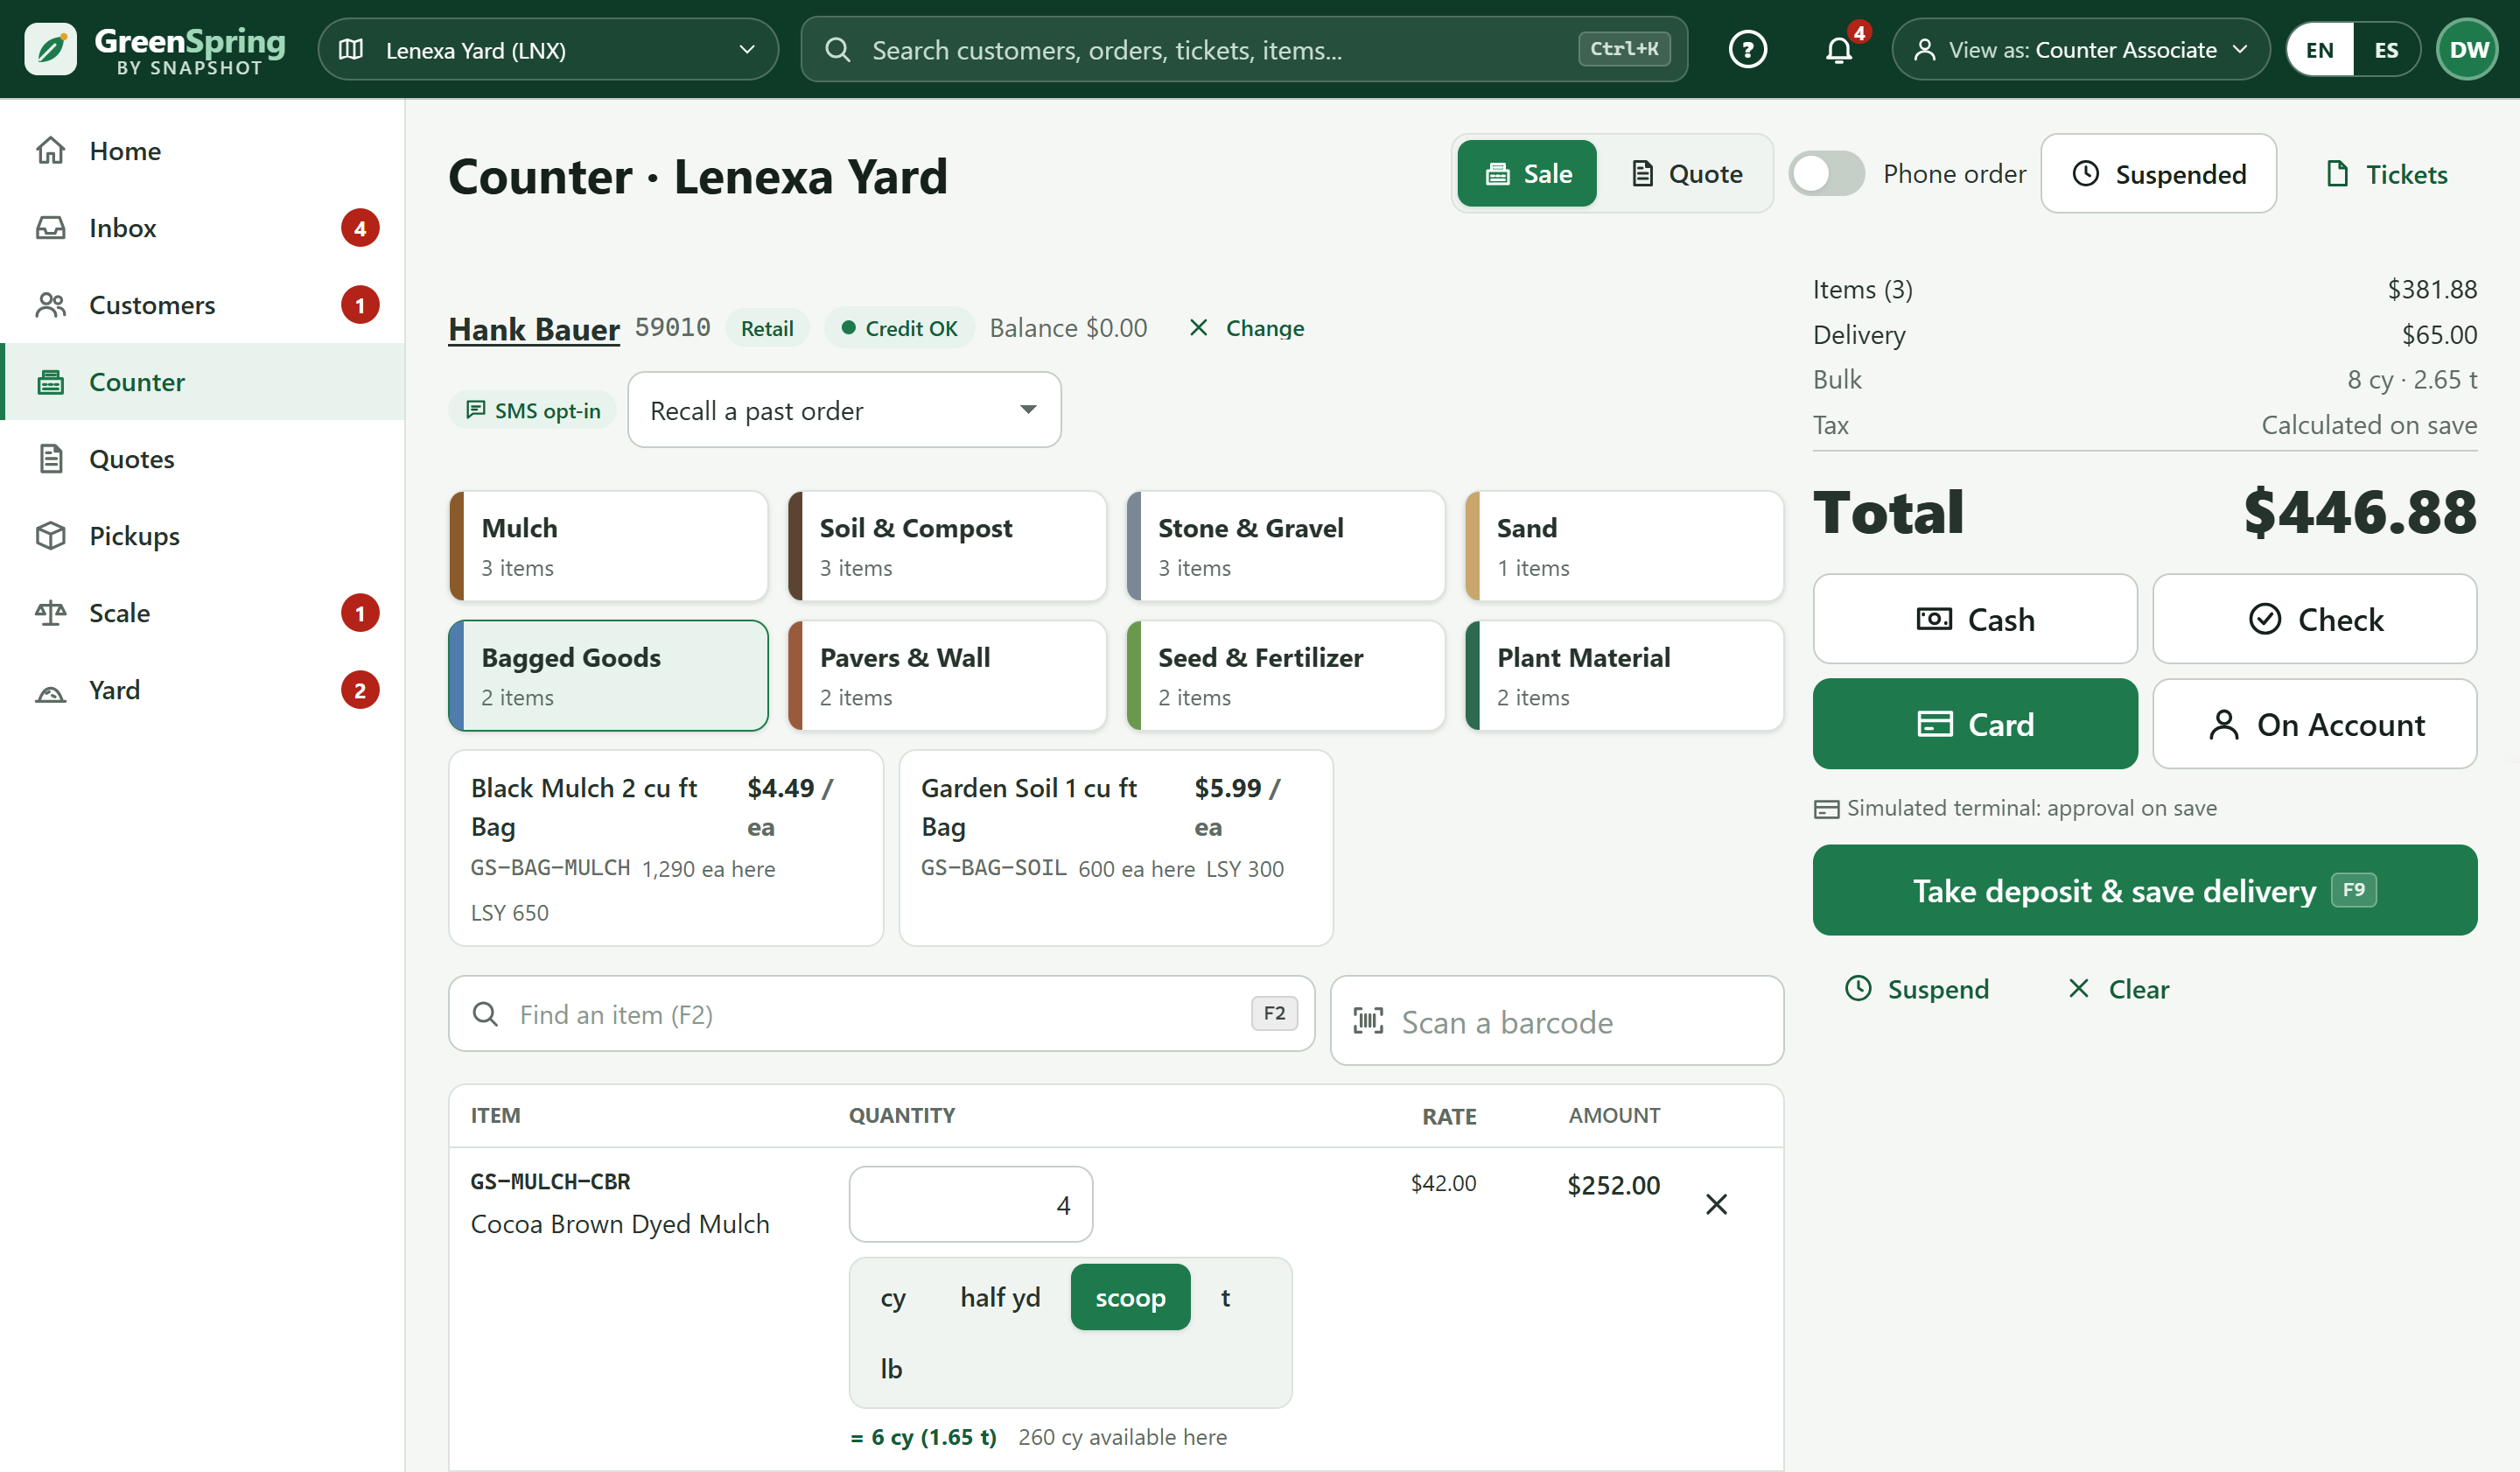Open Quotes in the sidebar
Image resolution: width=2520 pixels, height=1472 pixels.
tap(202, 459)
